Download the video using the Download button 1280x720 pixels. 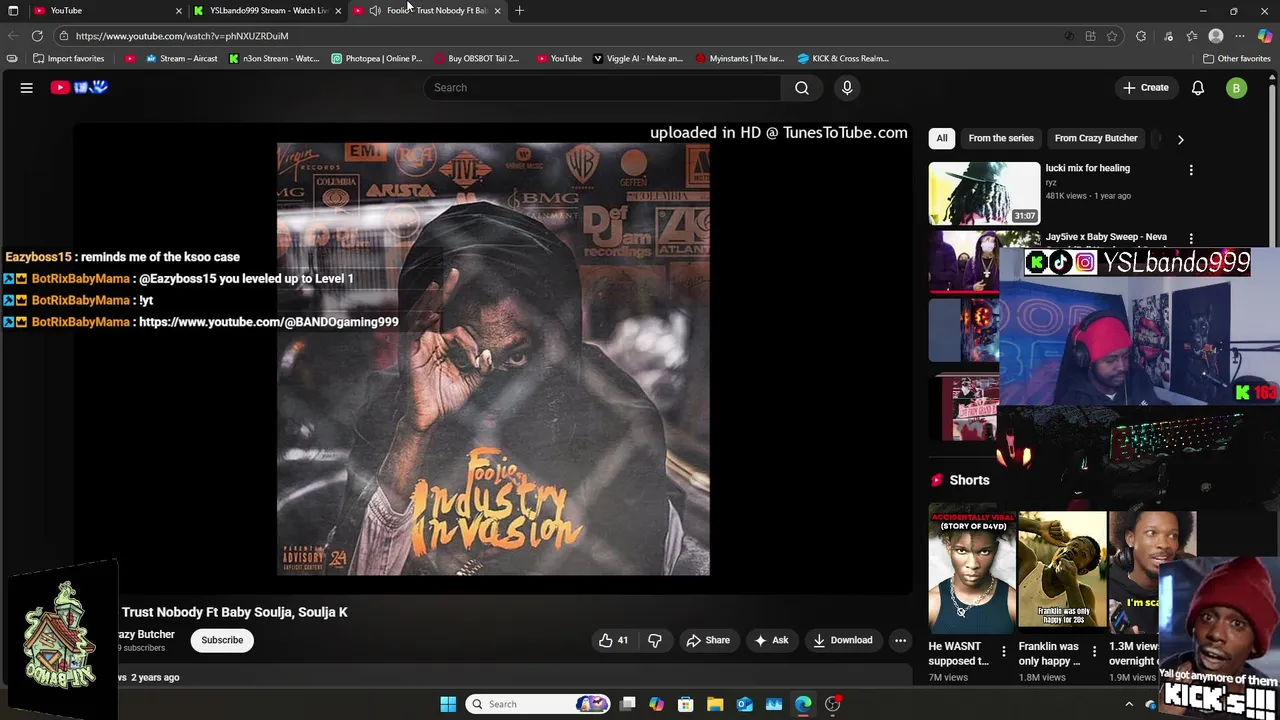click(x=842, y=640)
